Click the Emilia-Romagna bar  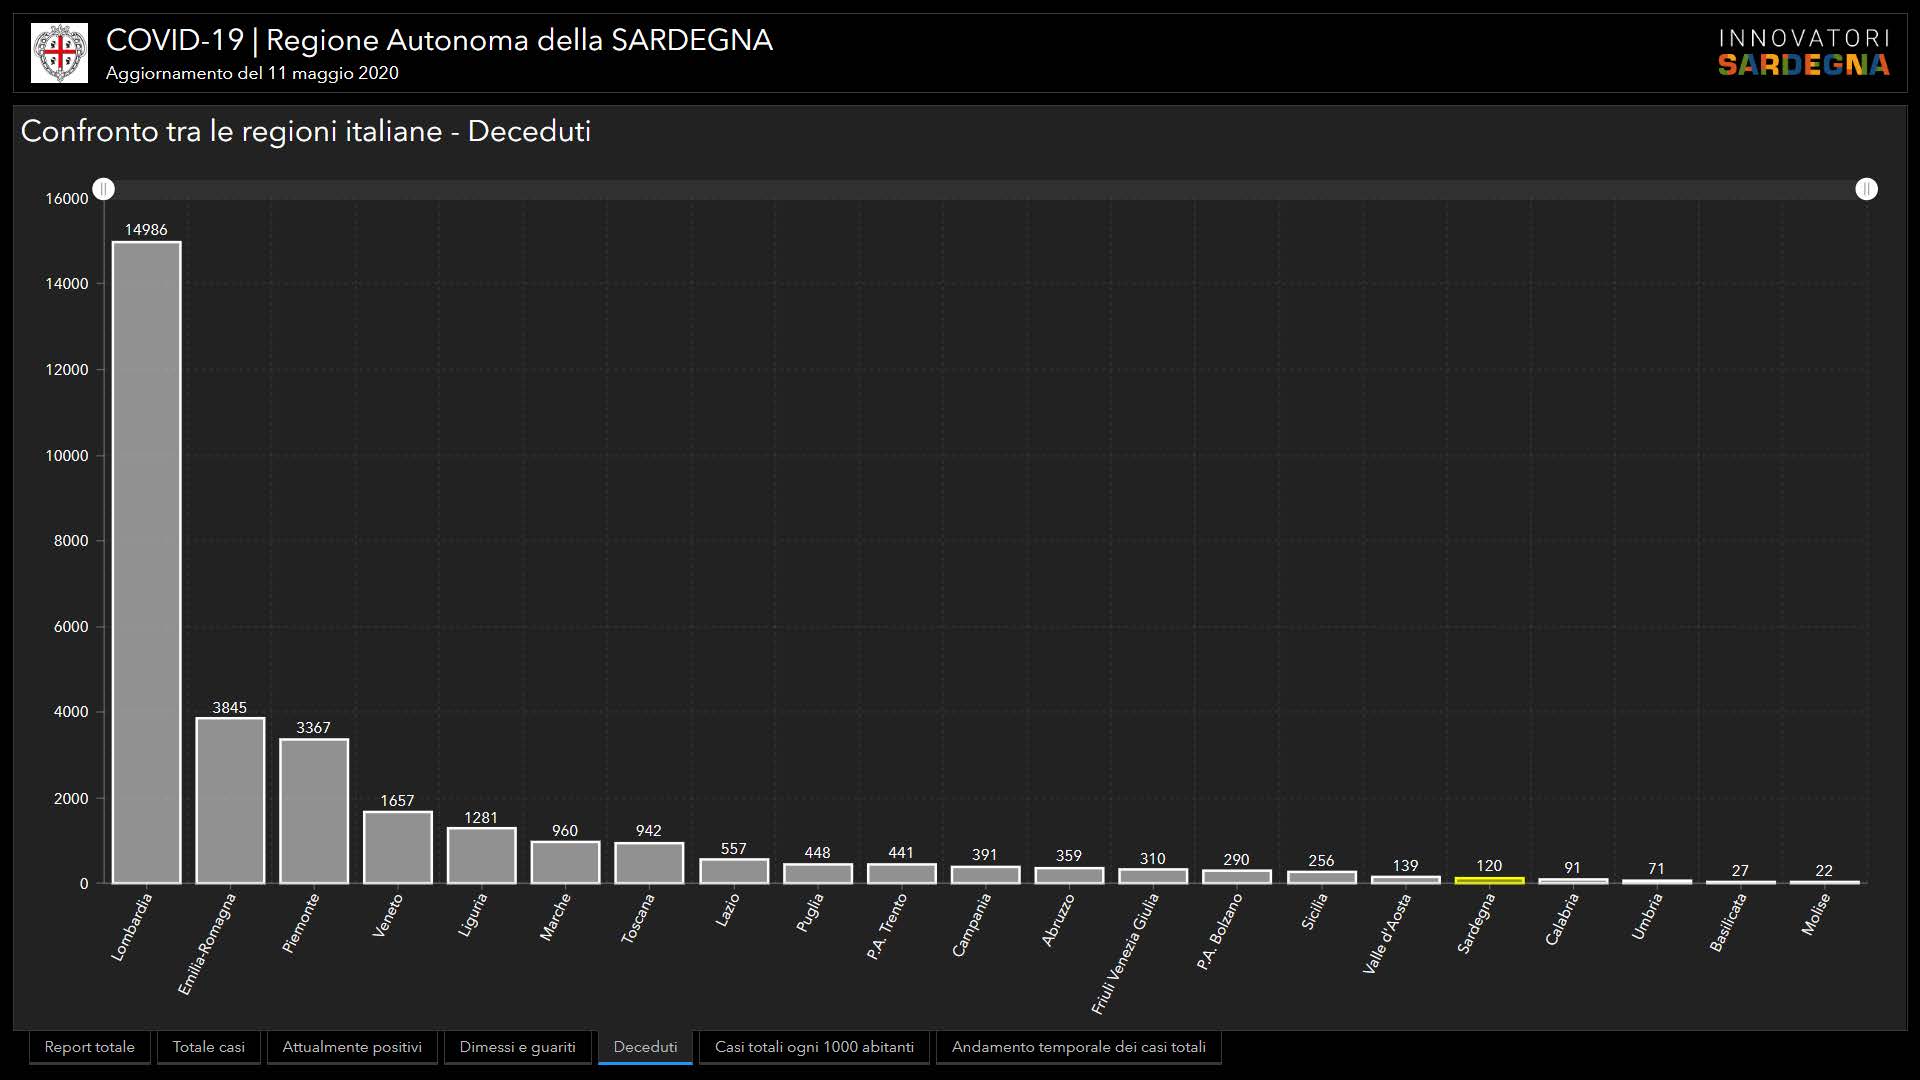coord(230,800)
